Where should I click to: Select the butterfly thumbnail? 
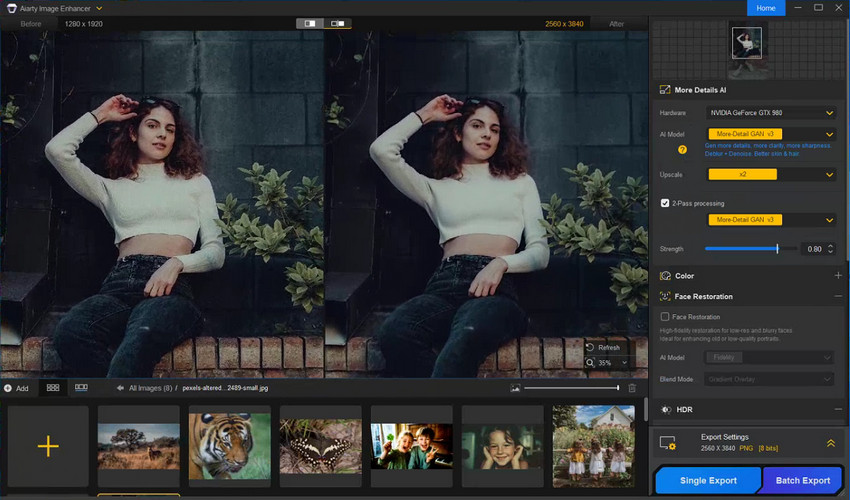[320, 446]
